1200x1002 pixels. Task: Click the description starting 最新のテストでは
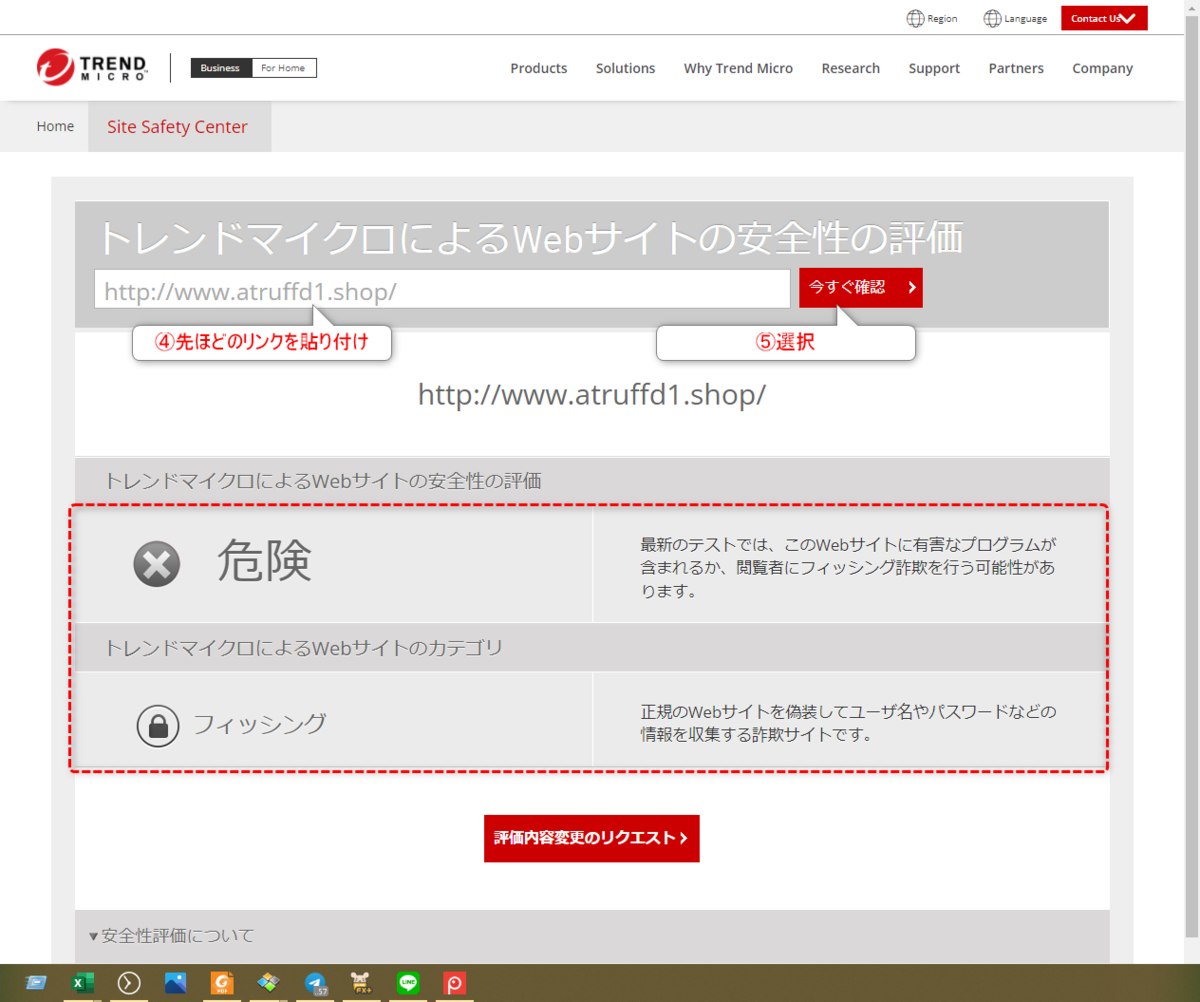pyautogui.click(x=848, y=568)
